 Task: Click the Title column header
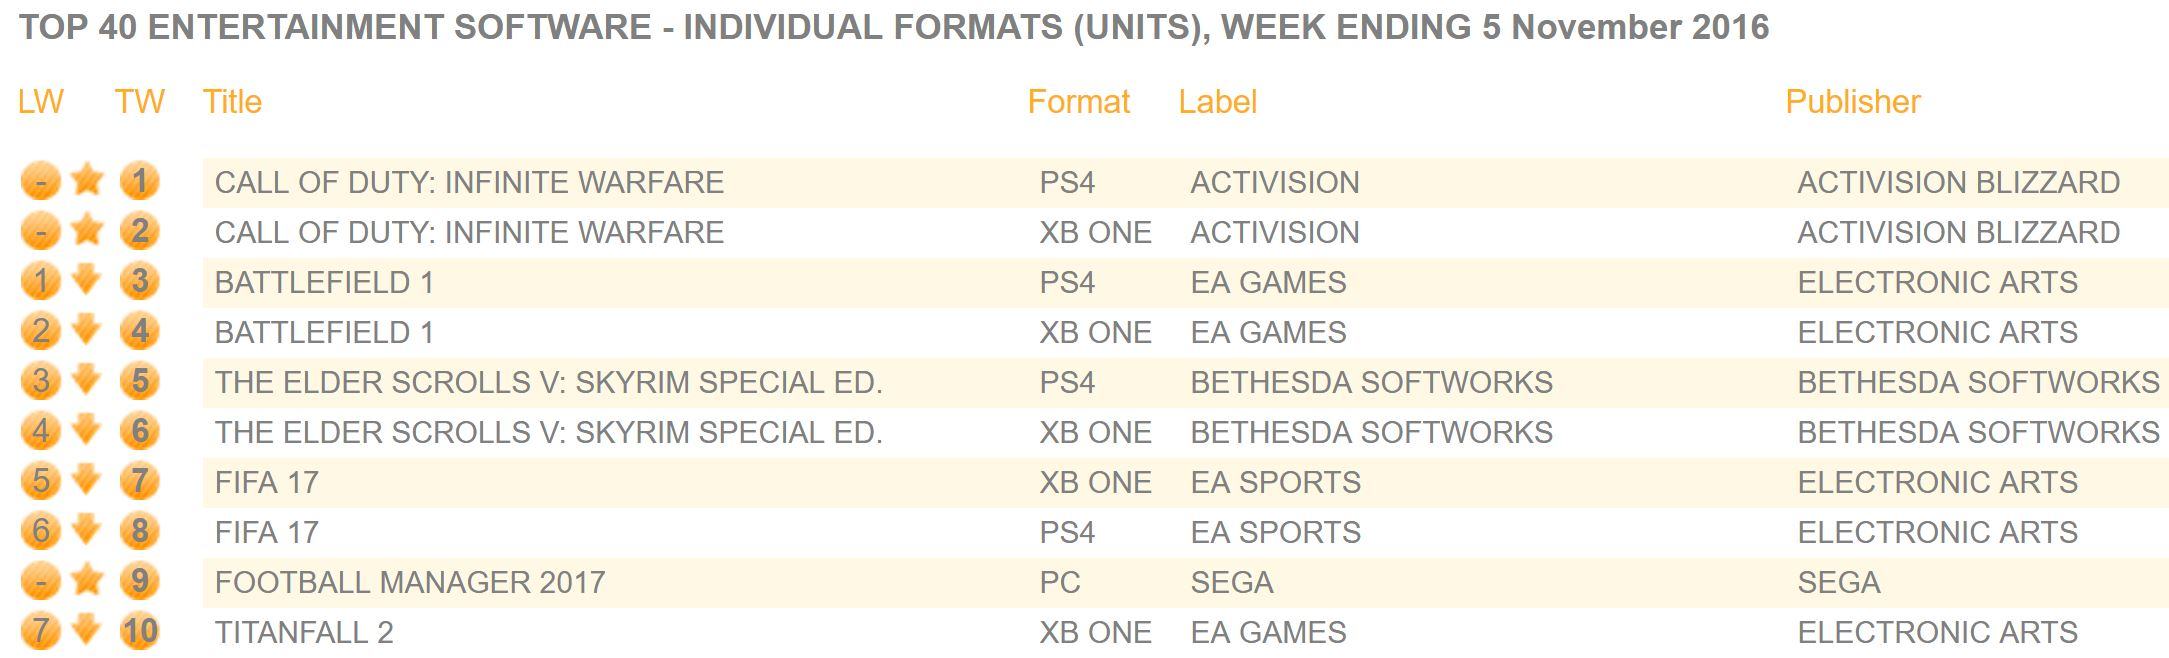tap(232, 102)
